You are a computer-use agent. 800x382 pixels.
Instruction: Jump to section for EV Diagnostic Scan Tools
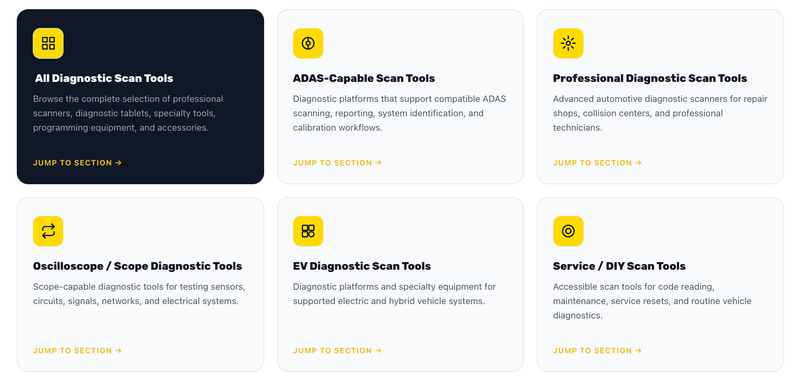coord(337,350)
